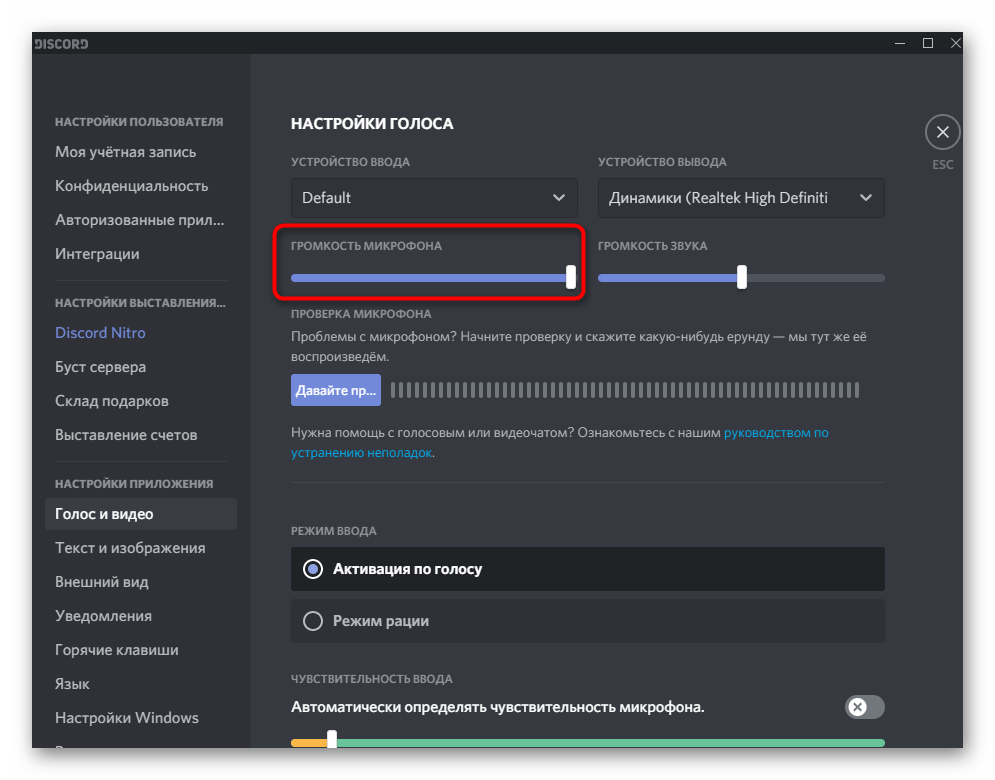Click the Discord logo in title bar
Image resolution: width=995 pixels, height=780 pixels.
[x=62, y=44]
